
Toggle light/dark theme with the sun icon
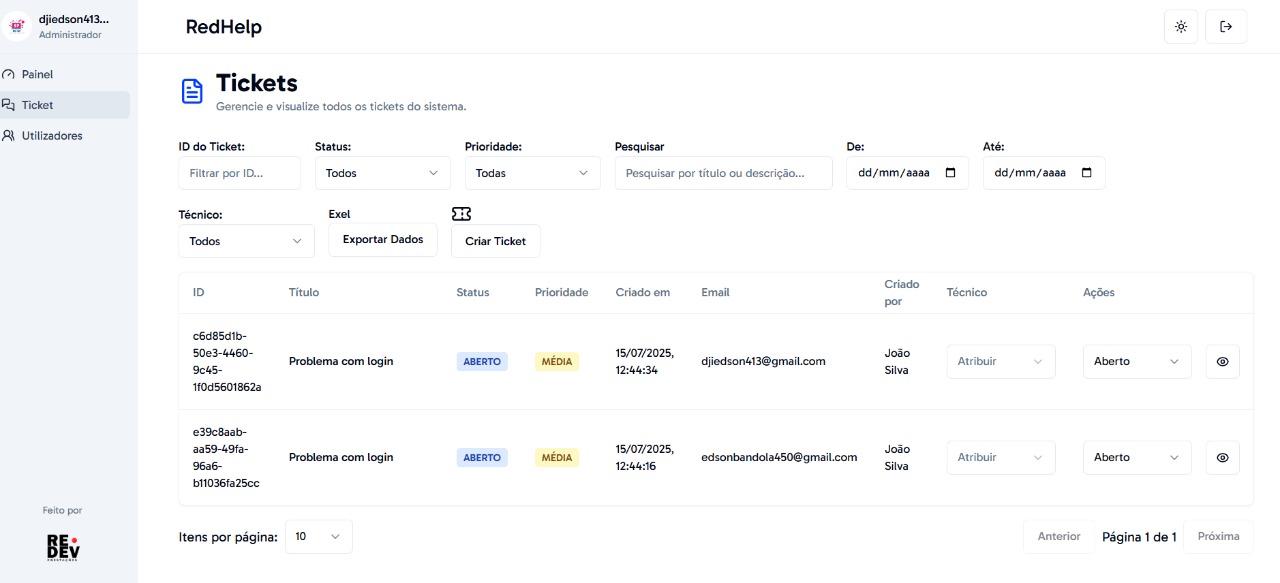pyautogui.click(x=1181, y=26)
